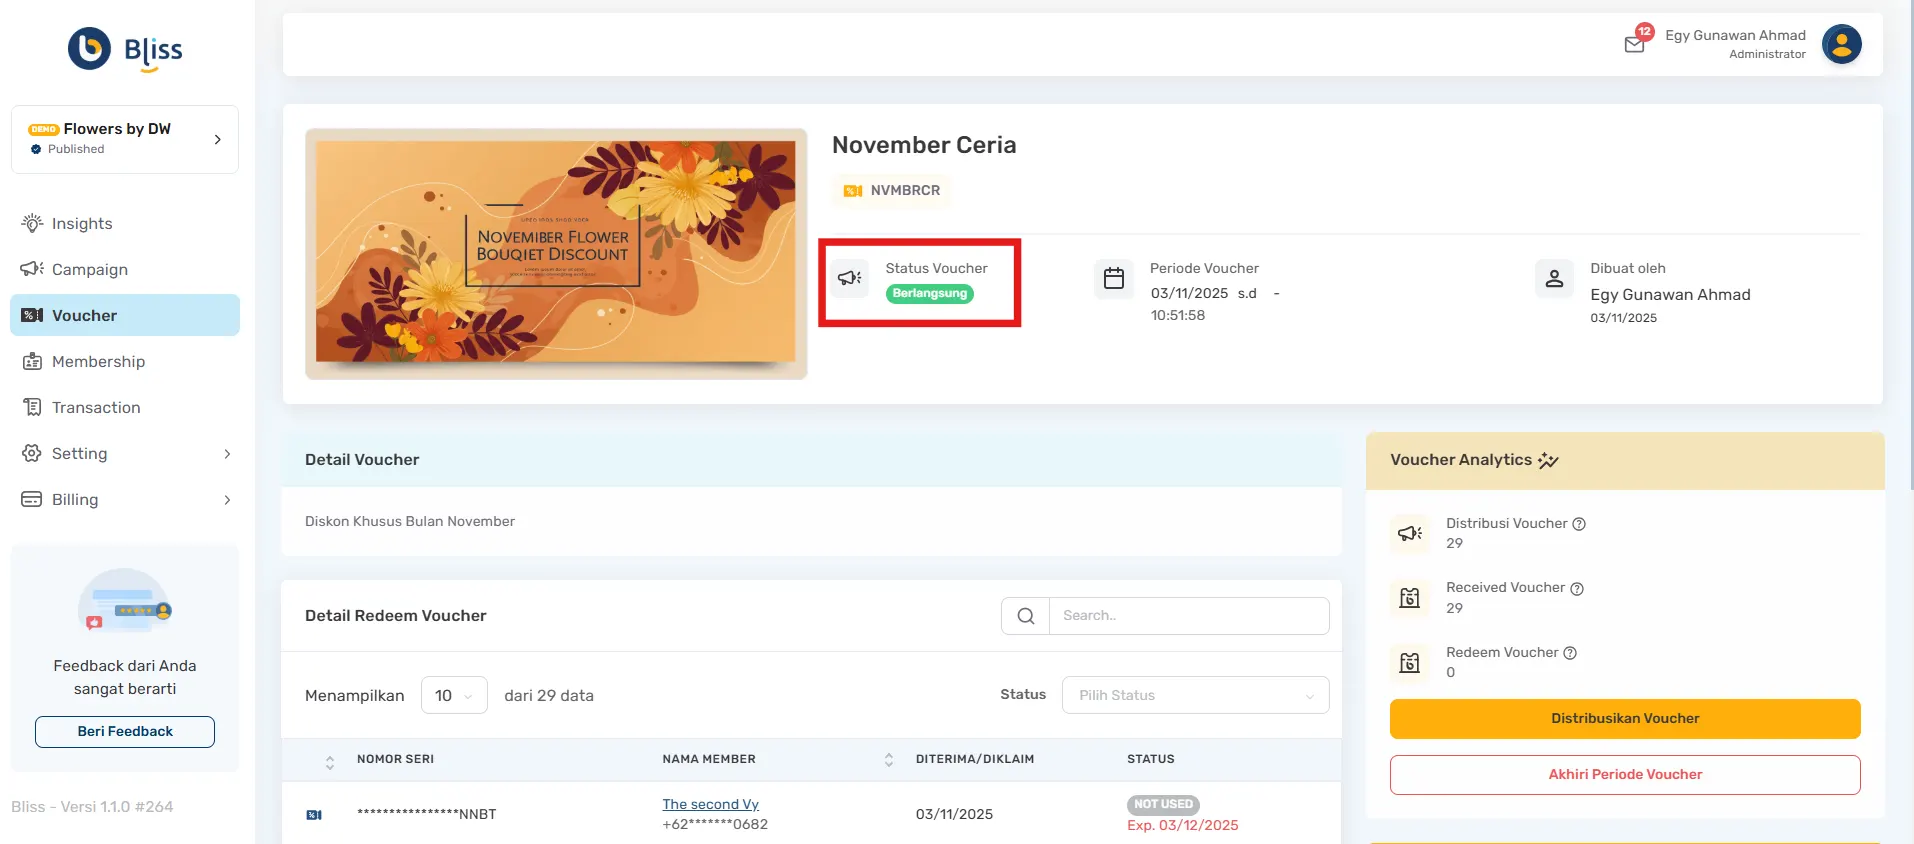1914x844 pixels.
Task: Click the Redeem Voucher icon
Action: coord(1410,662)
